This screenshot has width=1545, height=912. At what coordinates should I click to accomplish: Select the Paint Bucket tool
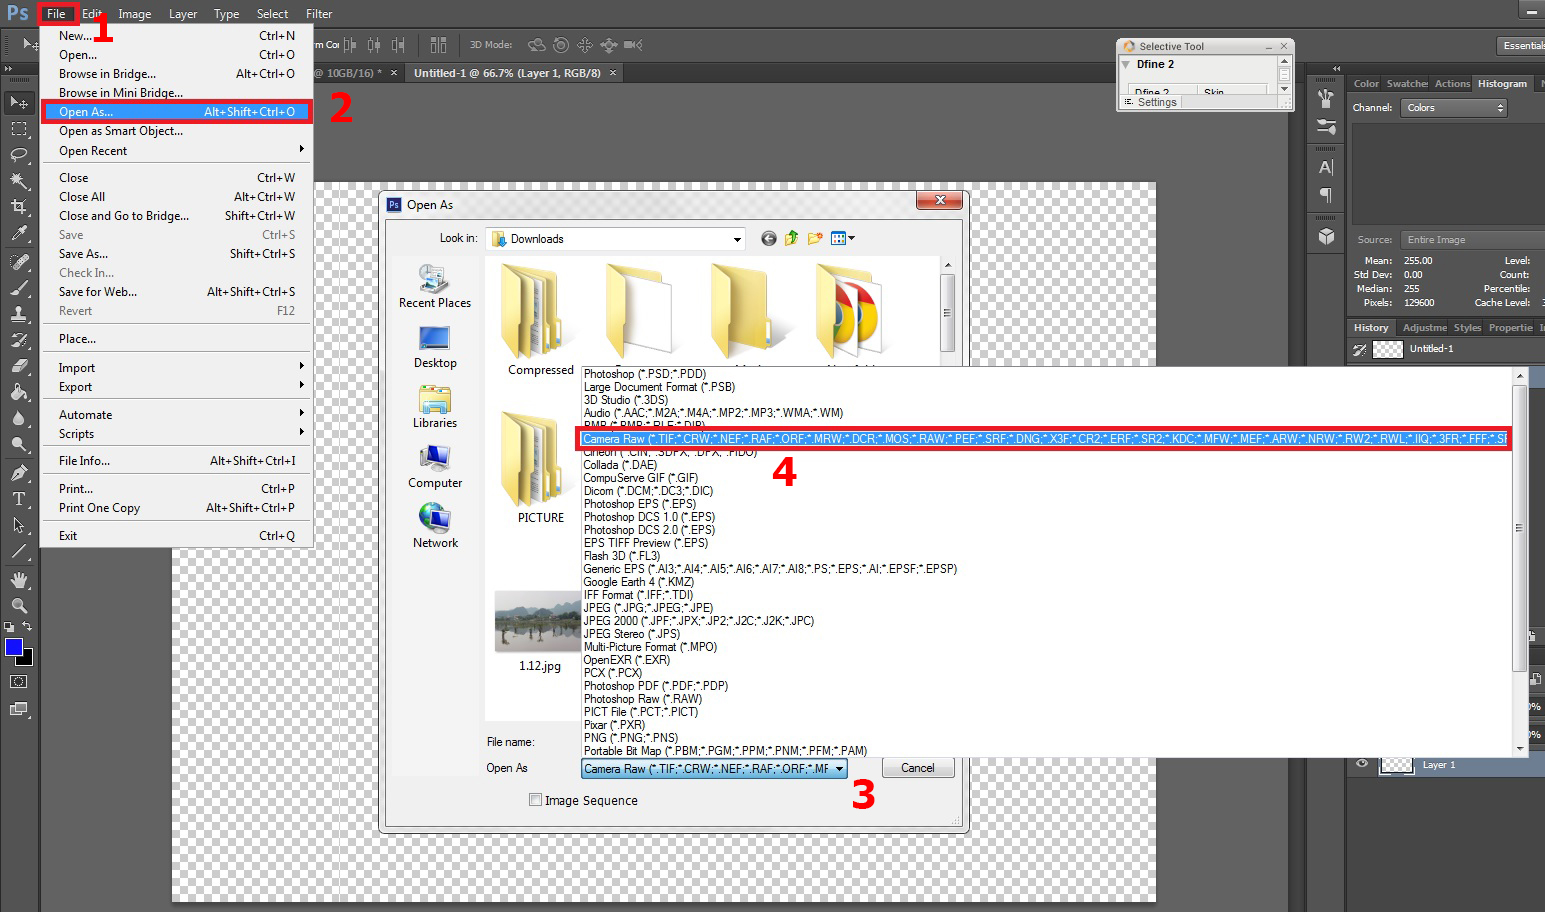19,392
